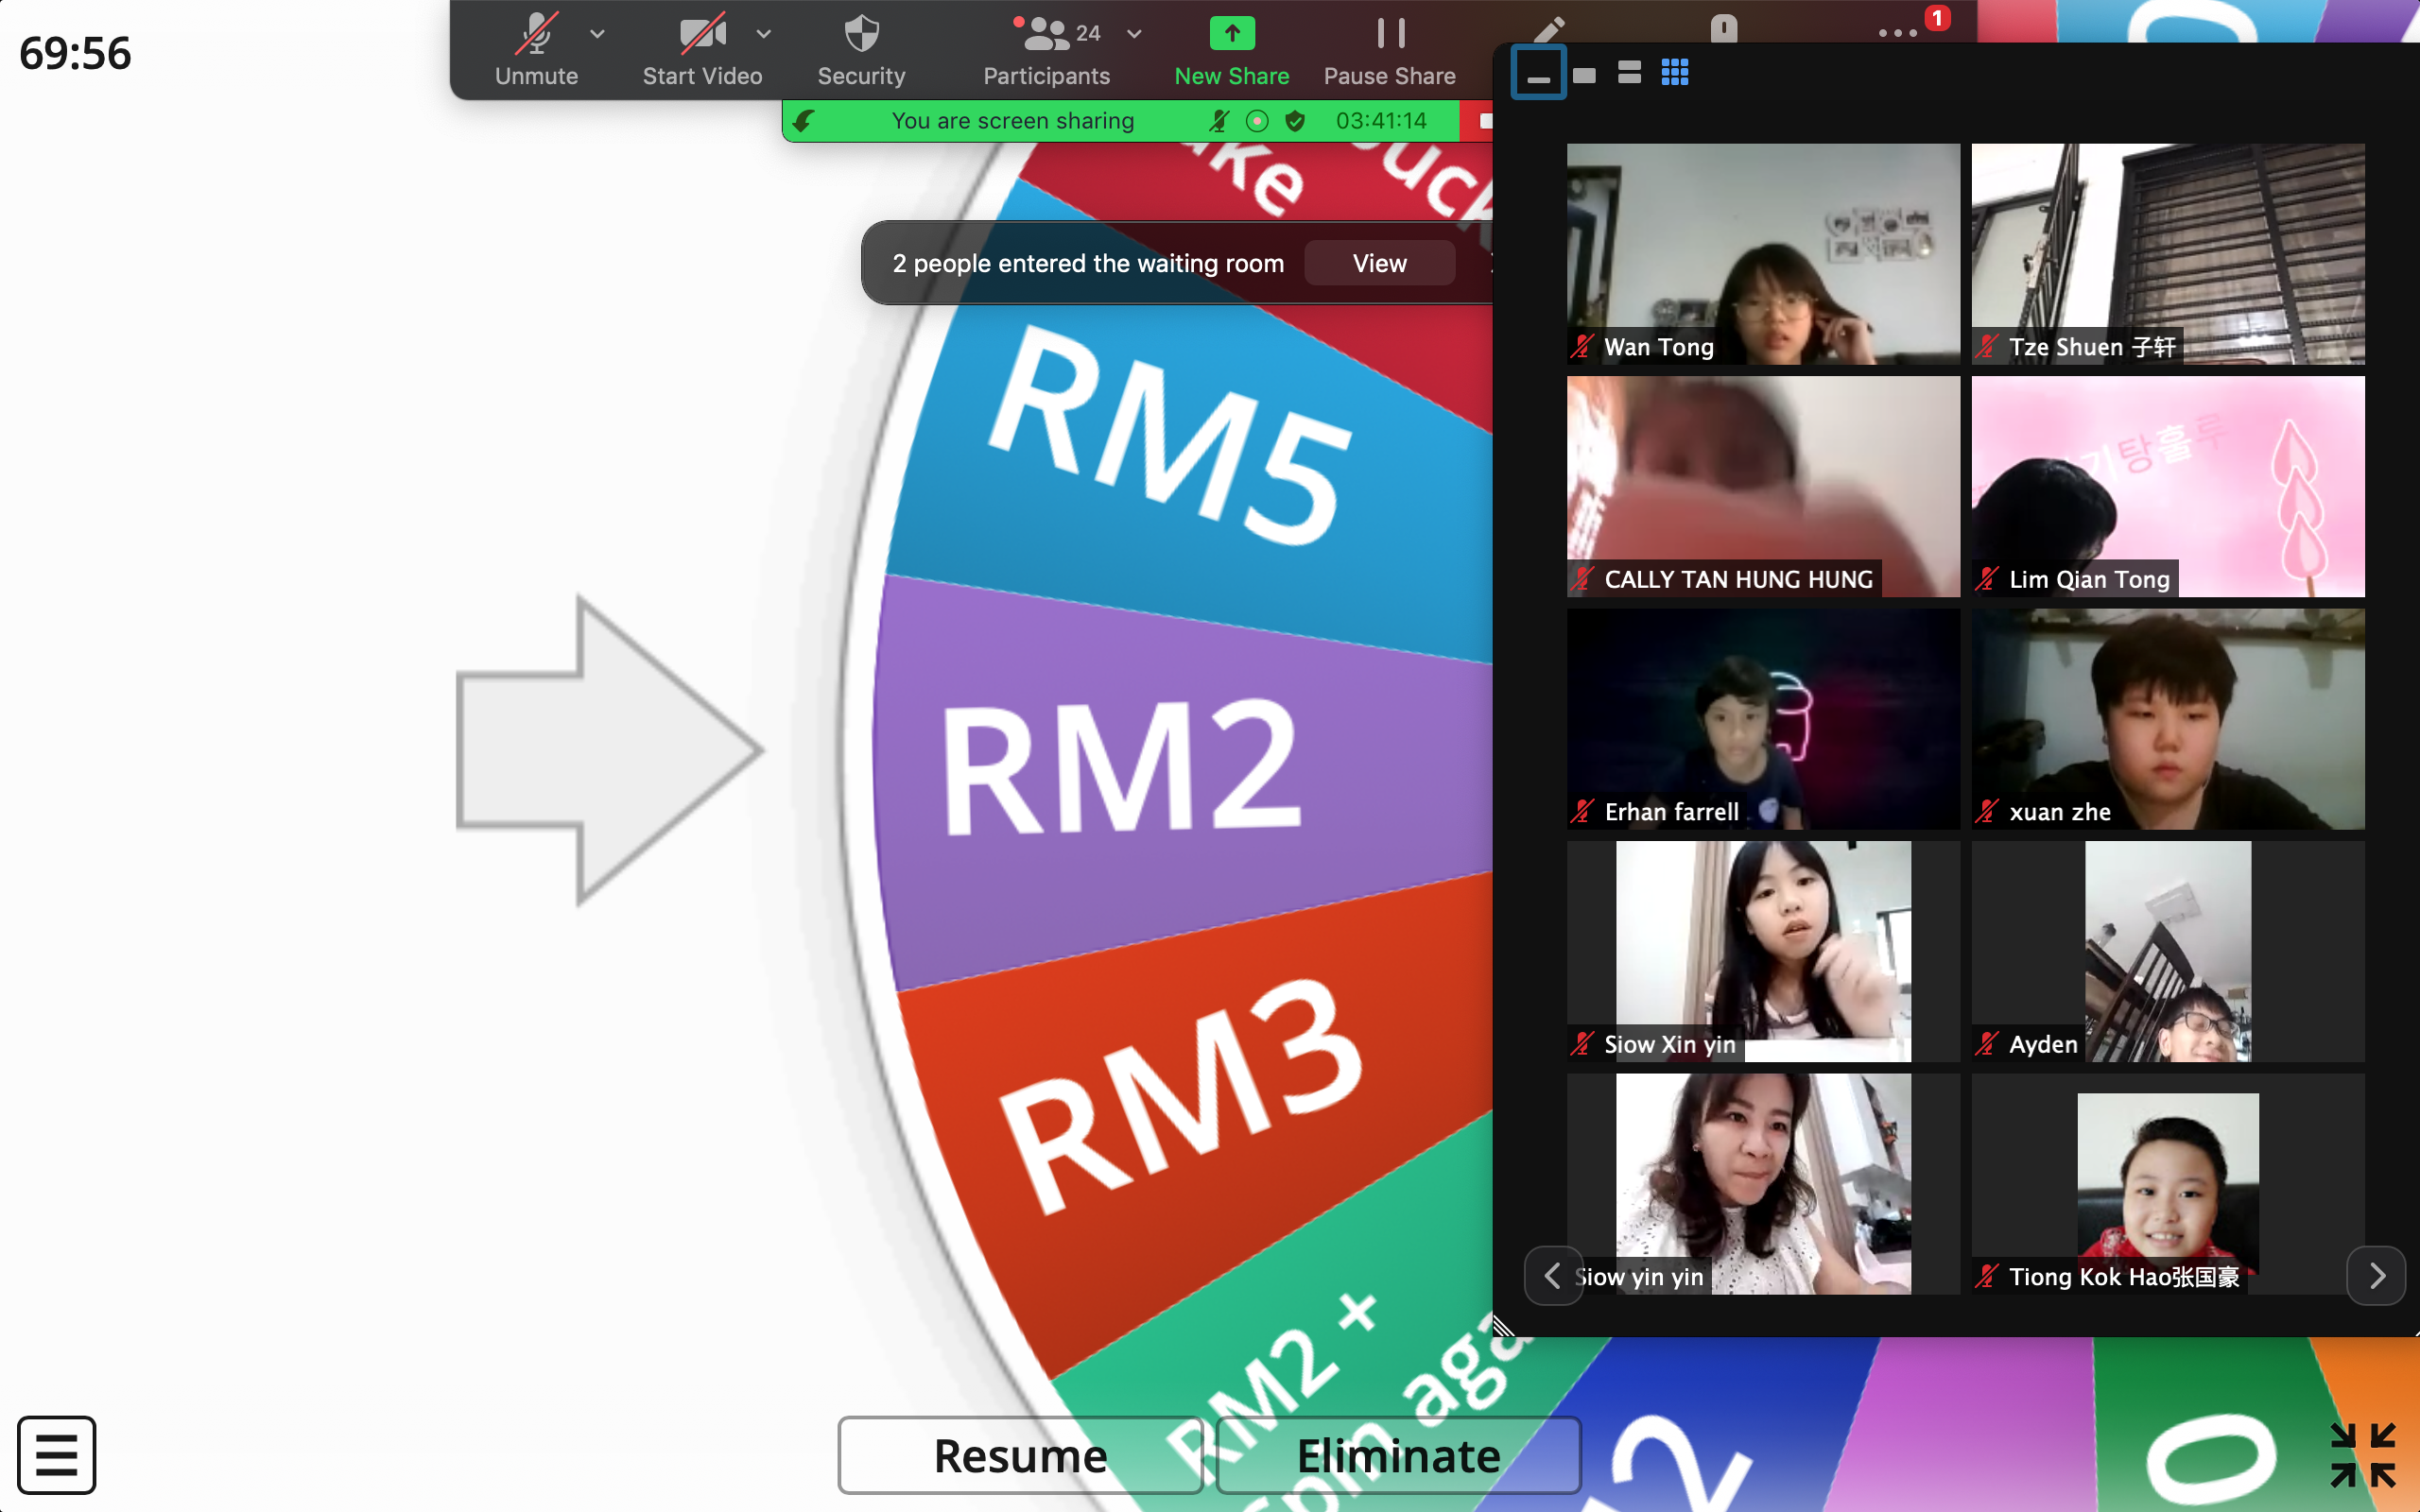This screenshot has width=2420, height=1512.
Task: Open audio options arrow beside Unmute
Action: pyautogui.click(x=598, y=34)
